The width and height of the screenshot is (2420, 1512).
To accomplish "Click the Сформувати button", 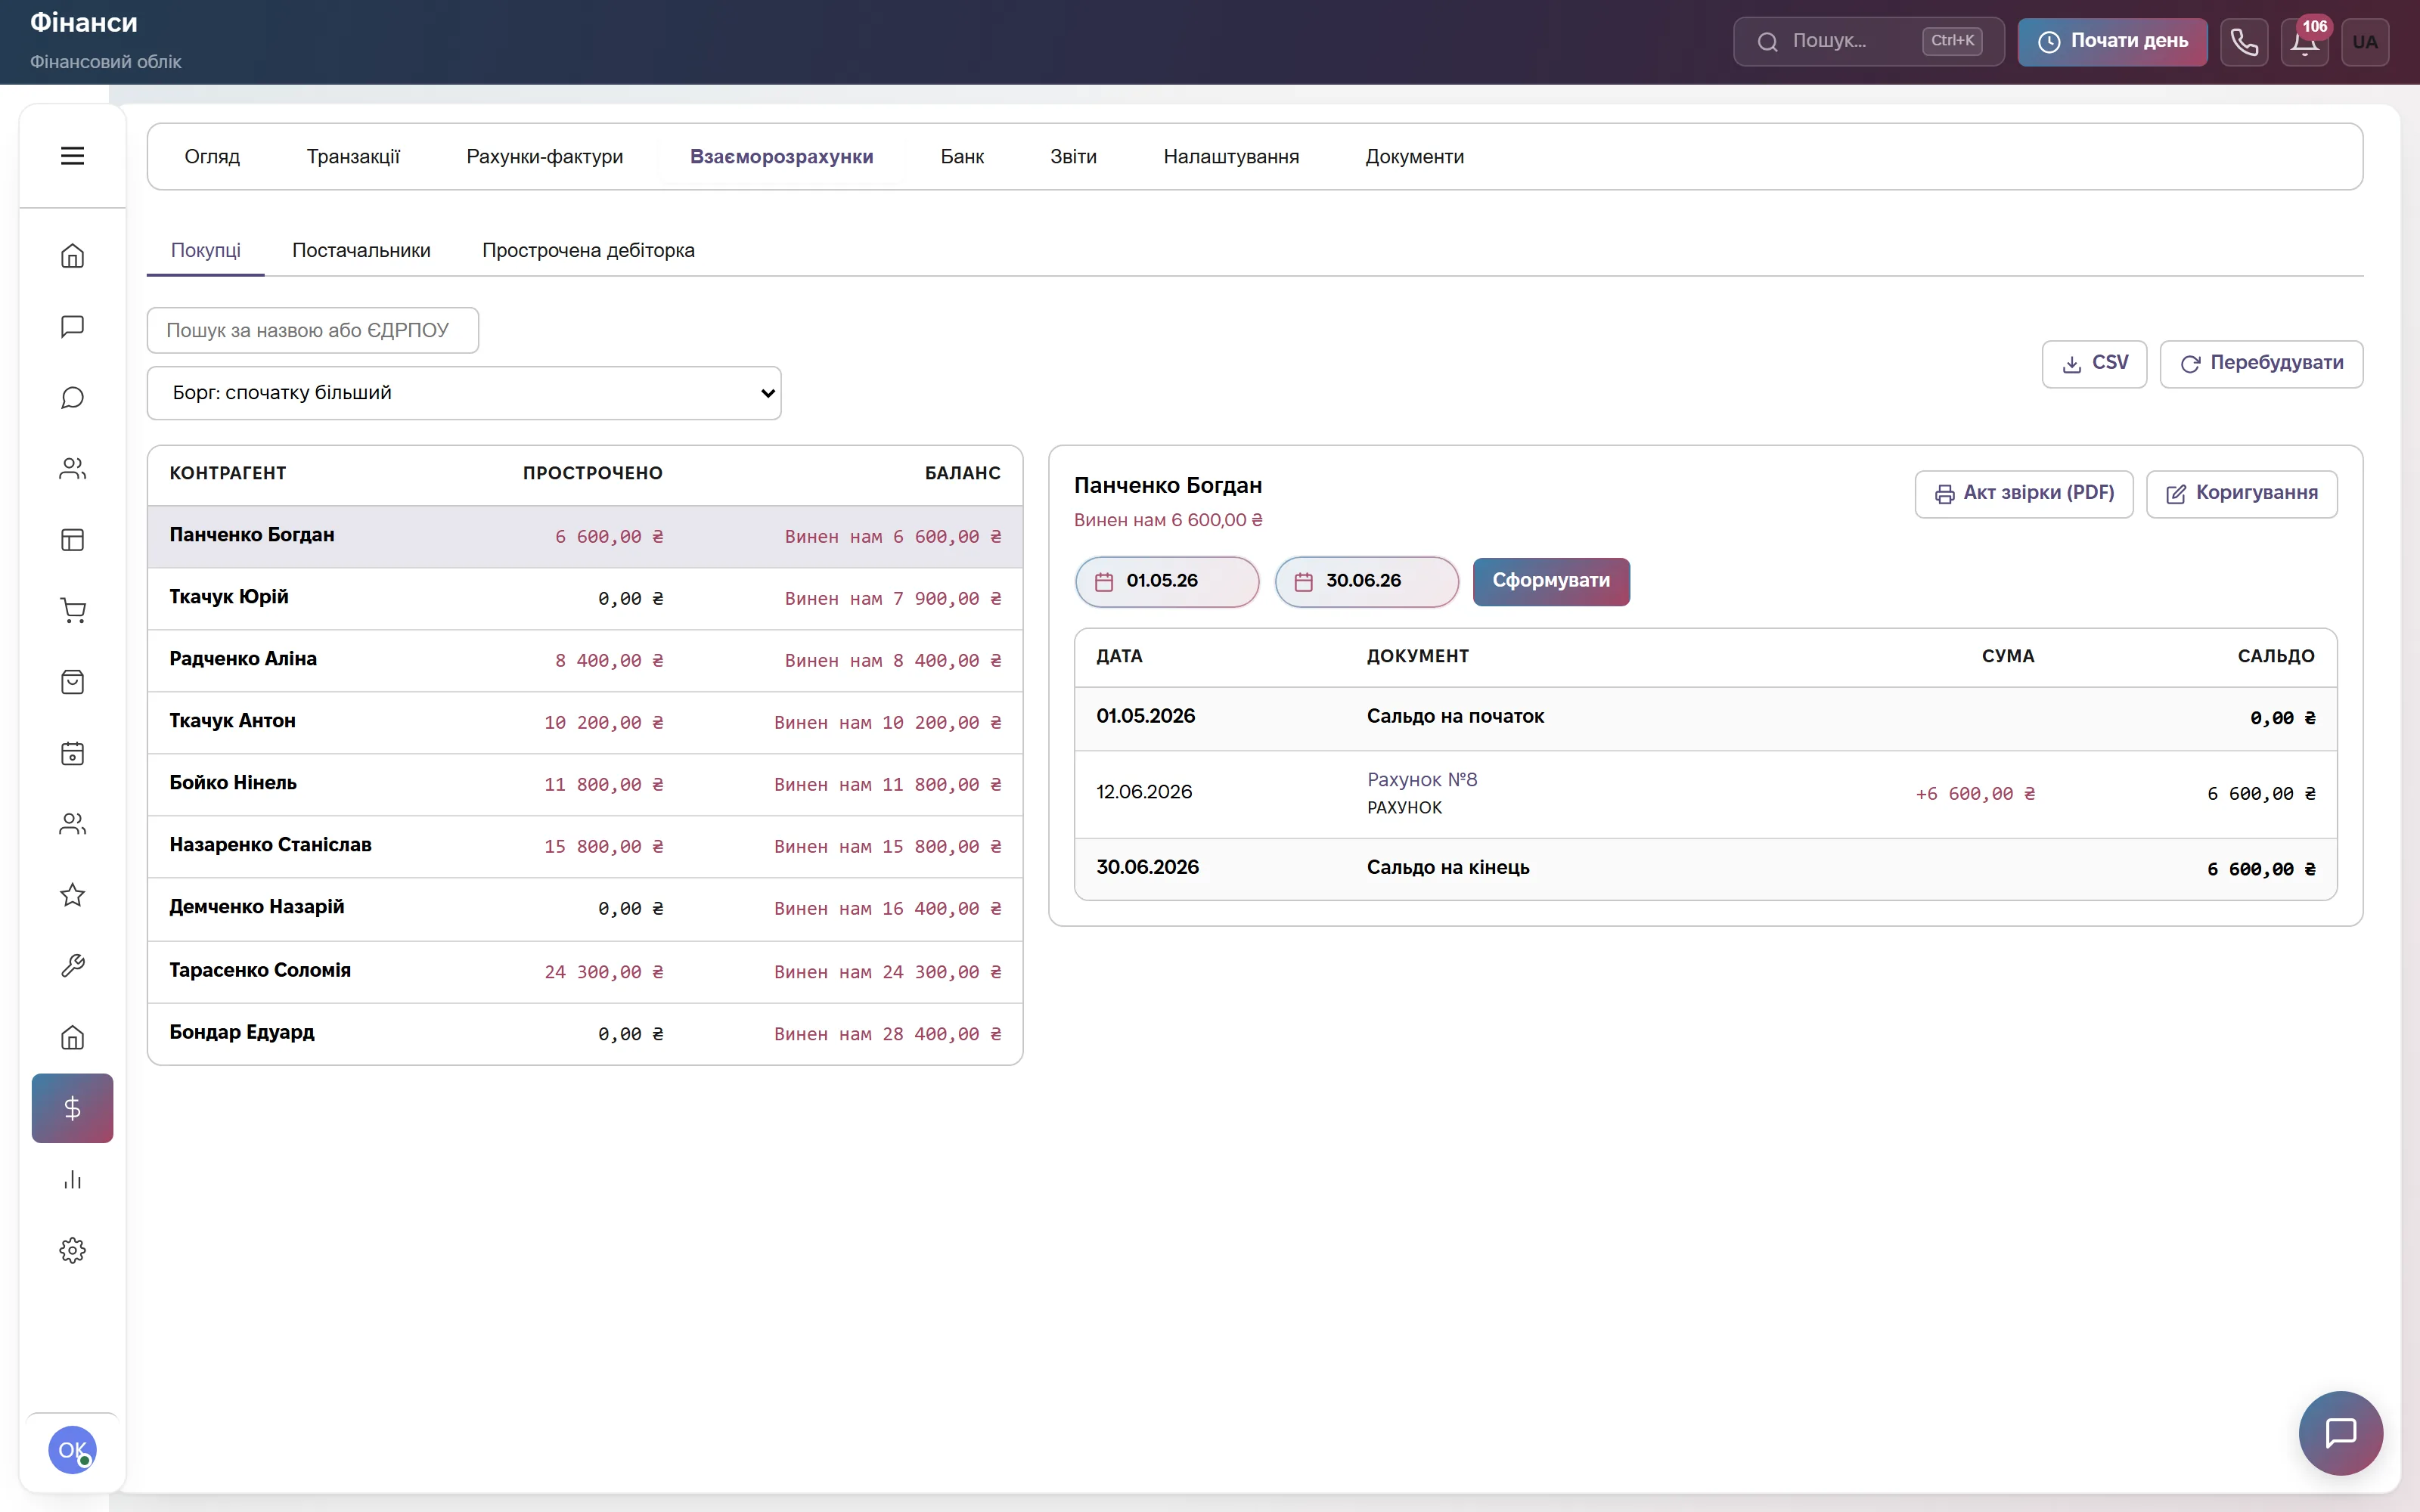I will pyautogui.click(x=1551, y=582).
